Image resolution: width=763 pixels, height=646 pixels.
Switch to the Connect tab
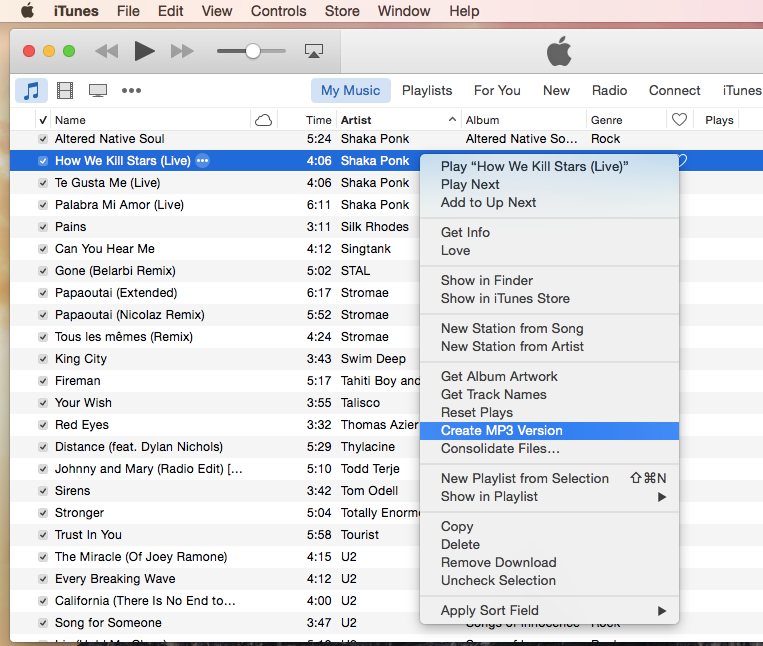tap(674, 90)
